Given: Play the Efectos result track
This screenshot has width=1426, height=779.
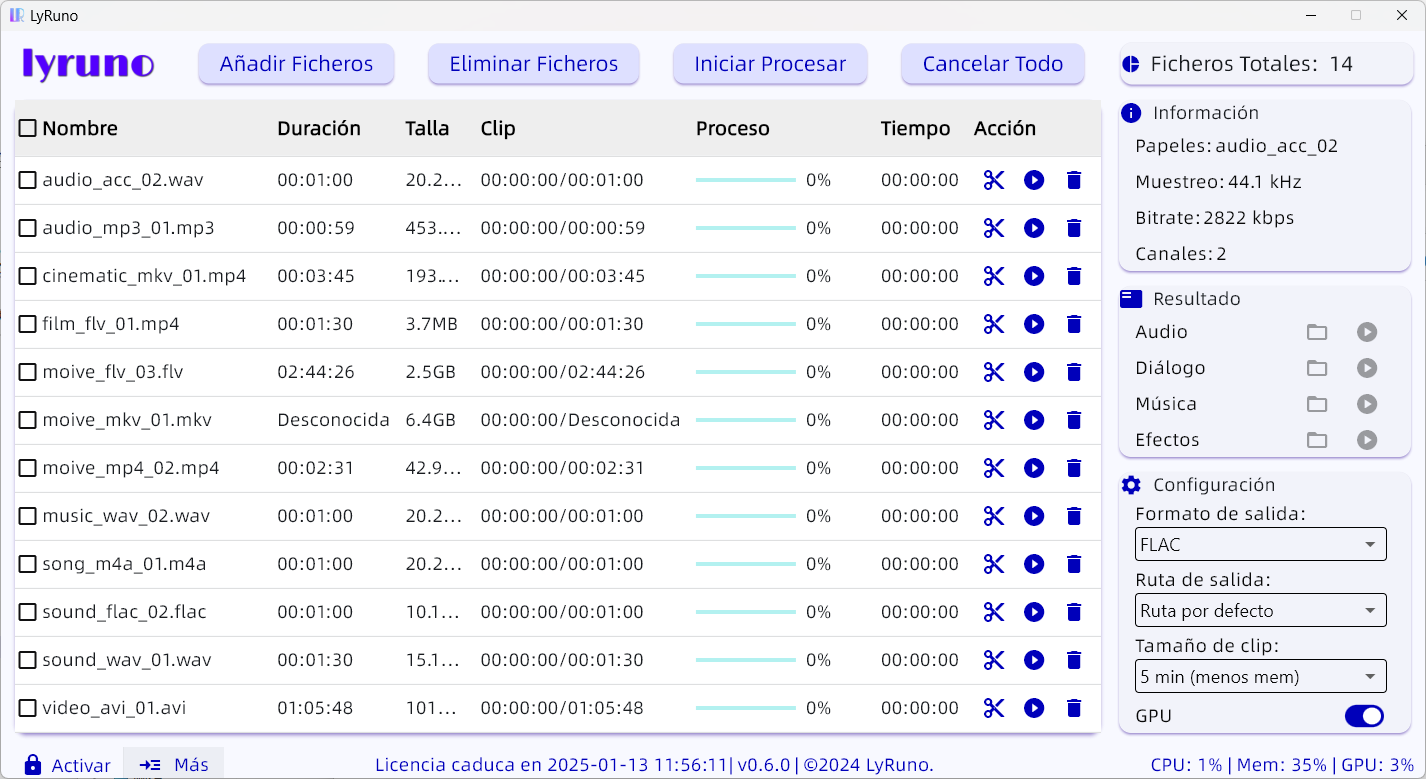Looking at the screenshot, I should click(1367, 440).
